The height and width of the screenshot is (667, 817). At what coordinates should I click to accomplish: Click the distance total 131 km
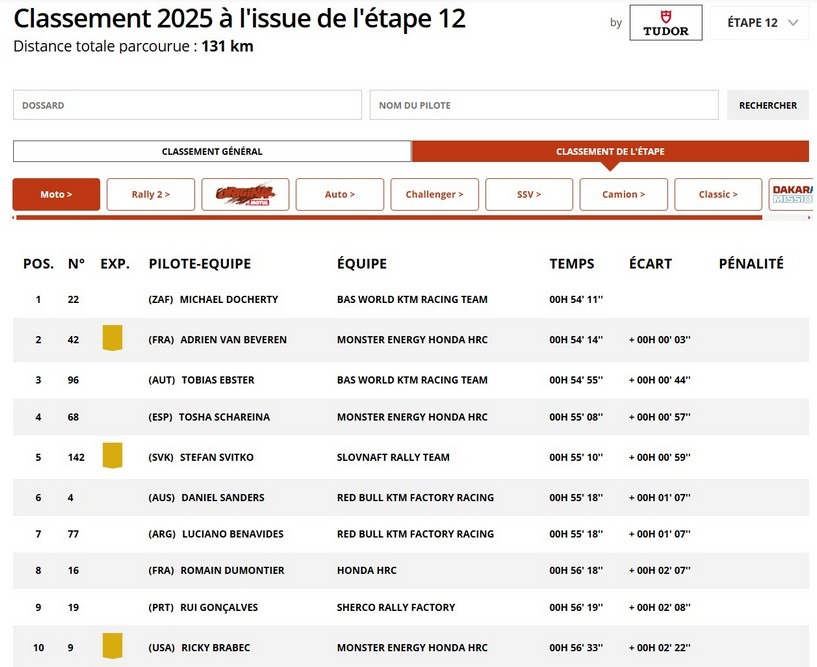[x=227, y=46]
